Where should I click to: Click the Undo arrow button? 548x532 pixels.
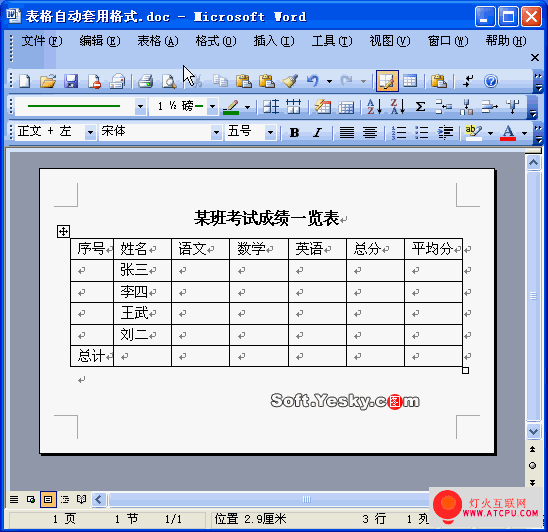coord(313,81)
